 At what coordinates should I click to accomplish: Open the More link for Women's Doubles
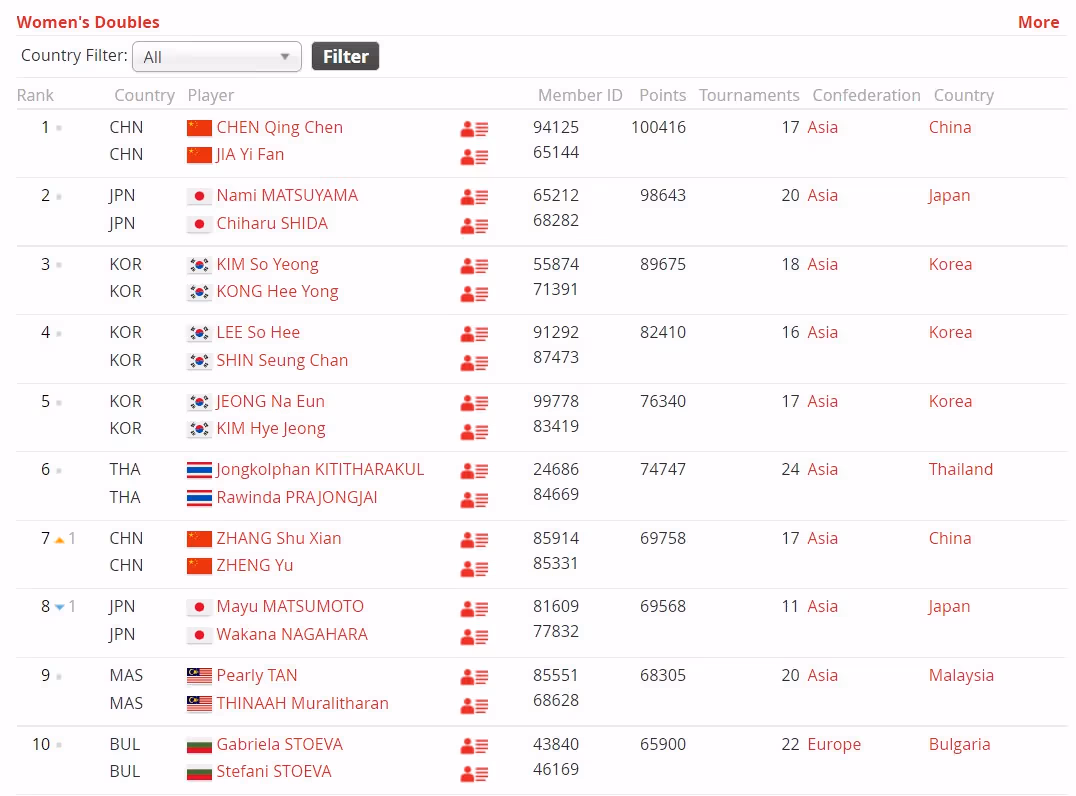click(x=1038, y=22)
